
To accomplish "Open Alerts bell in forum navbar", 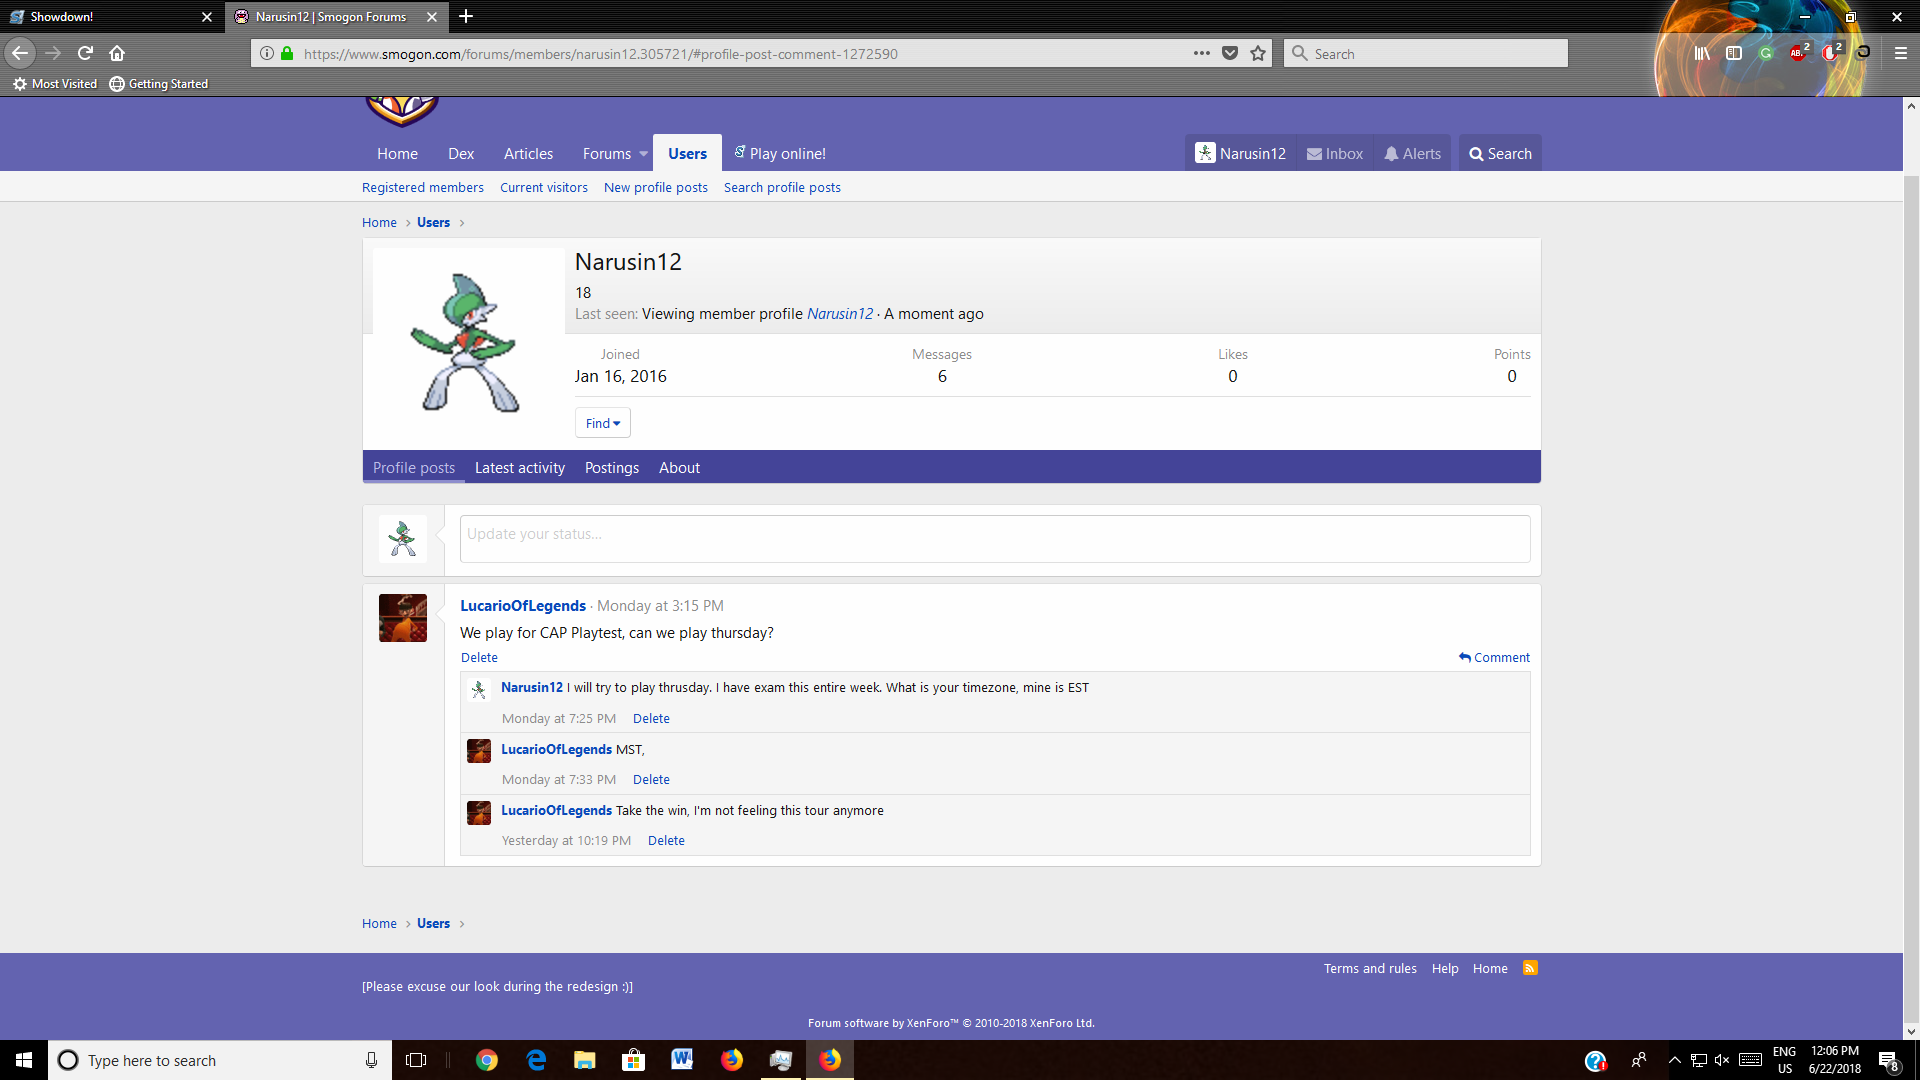I will (1412, 153).
